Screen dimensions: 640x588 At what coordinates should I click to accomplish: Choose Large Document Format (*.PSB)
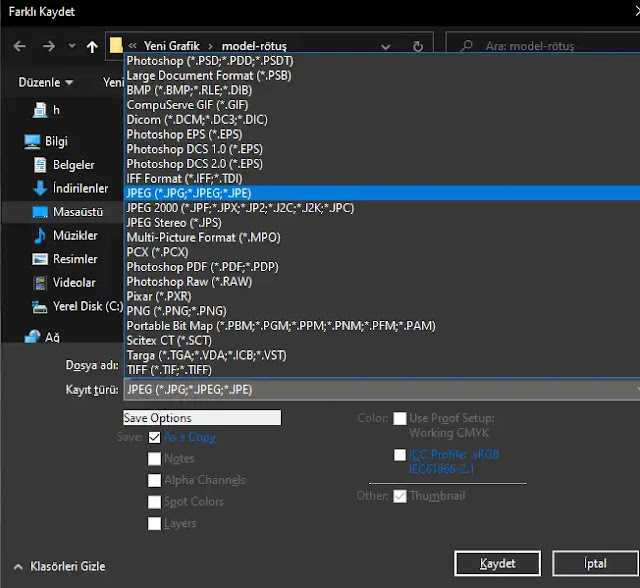pyautogui.click(x=382, y=75)
